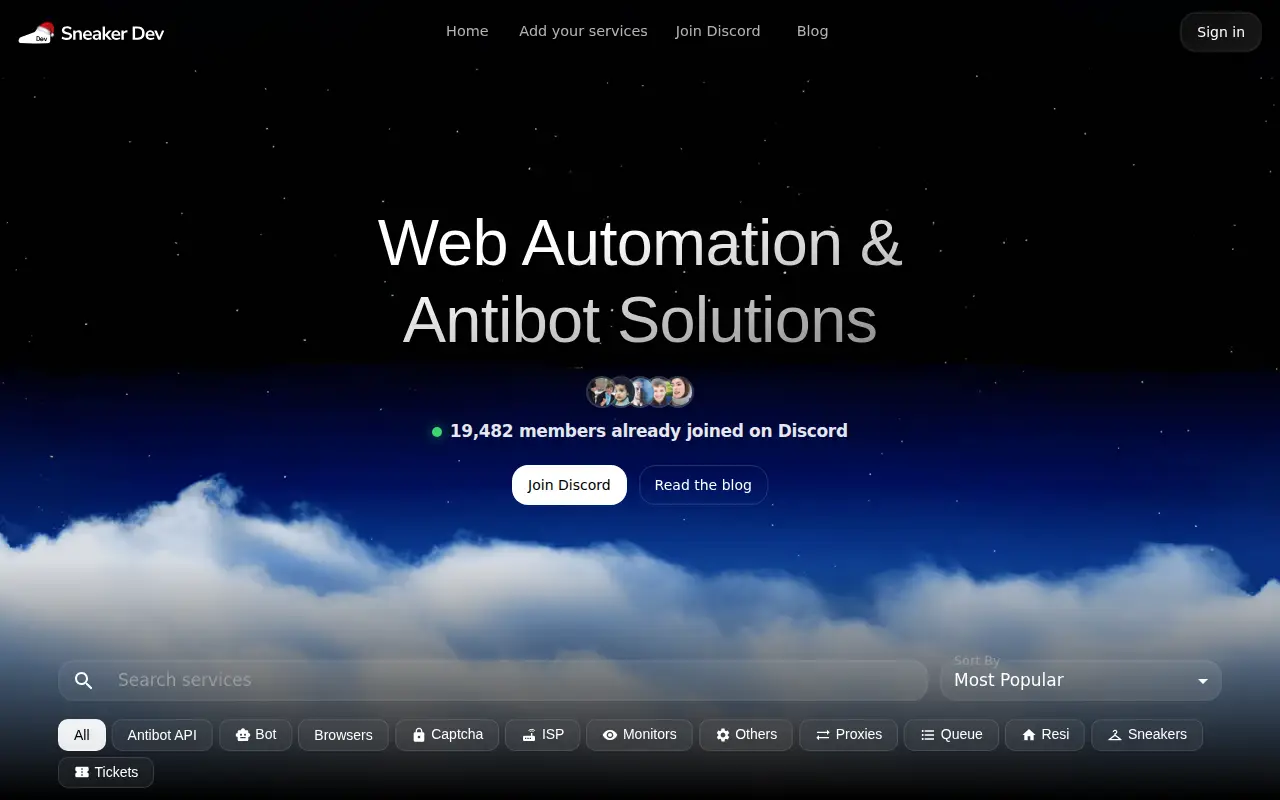Filter services by Others gear chip
The height and width of the screenshot is (800, 1280).
click(x=746, y=734)
